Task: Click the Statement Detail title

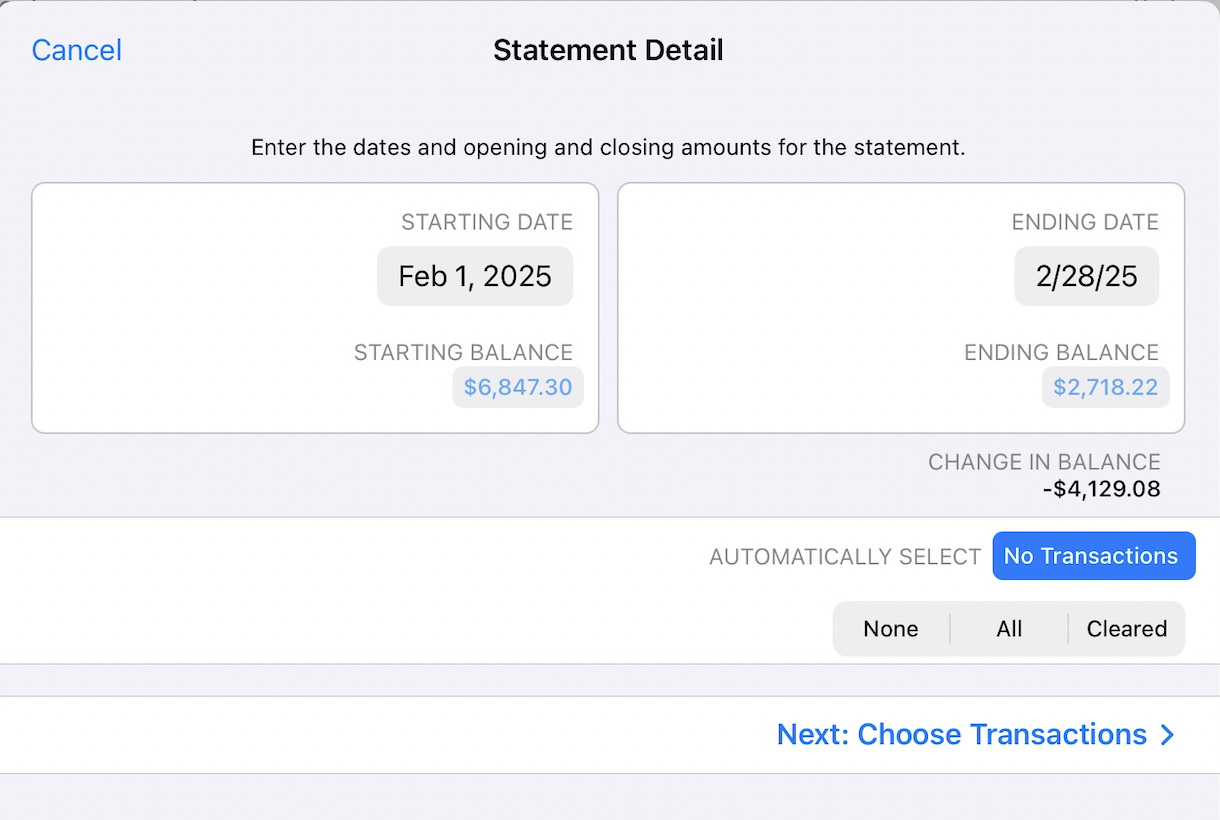Action: (608, 50)
